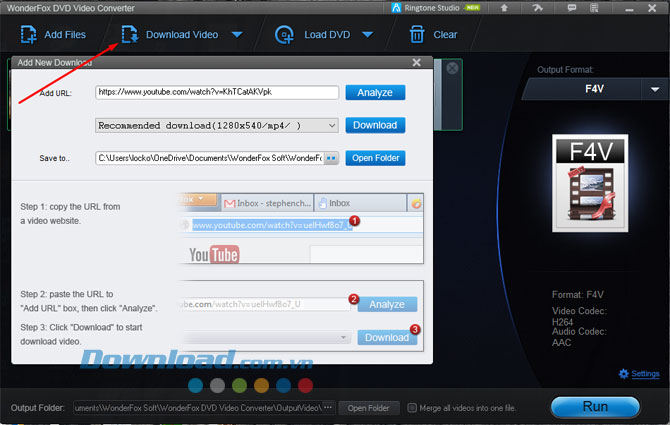Viewport: 670px width, 425px height.
Task: Launch Ringtone Studio from title bar
Action: click(435, 8)
